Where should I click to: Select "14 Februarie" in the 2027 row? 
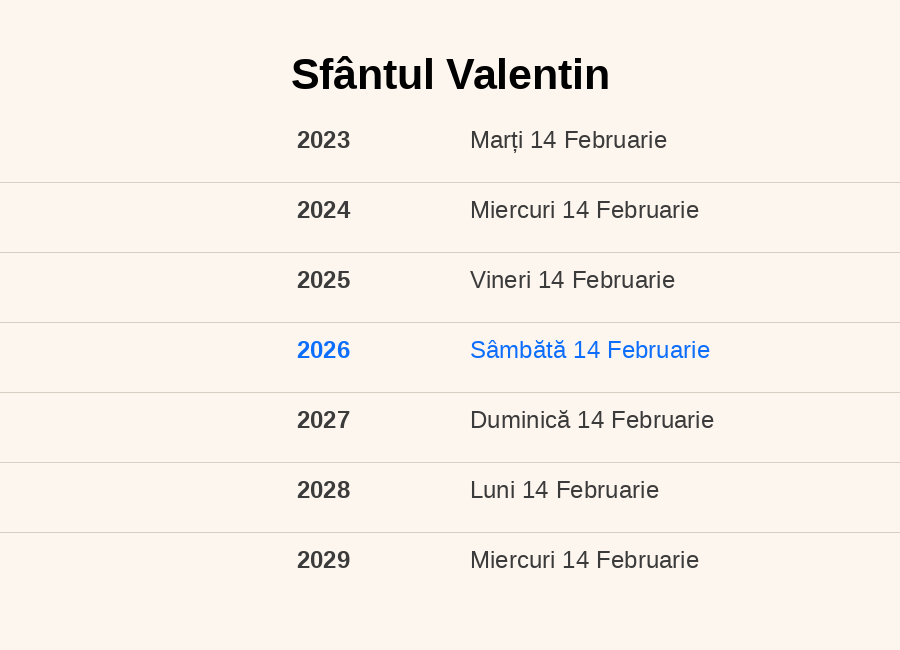[x=645, y=420]
